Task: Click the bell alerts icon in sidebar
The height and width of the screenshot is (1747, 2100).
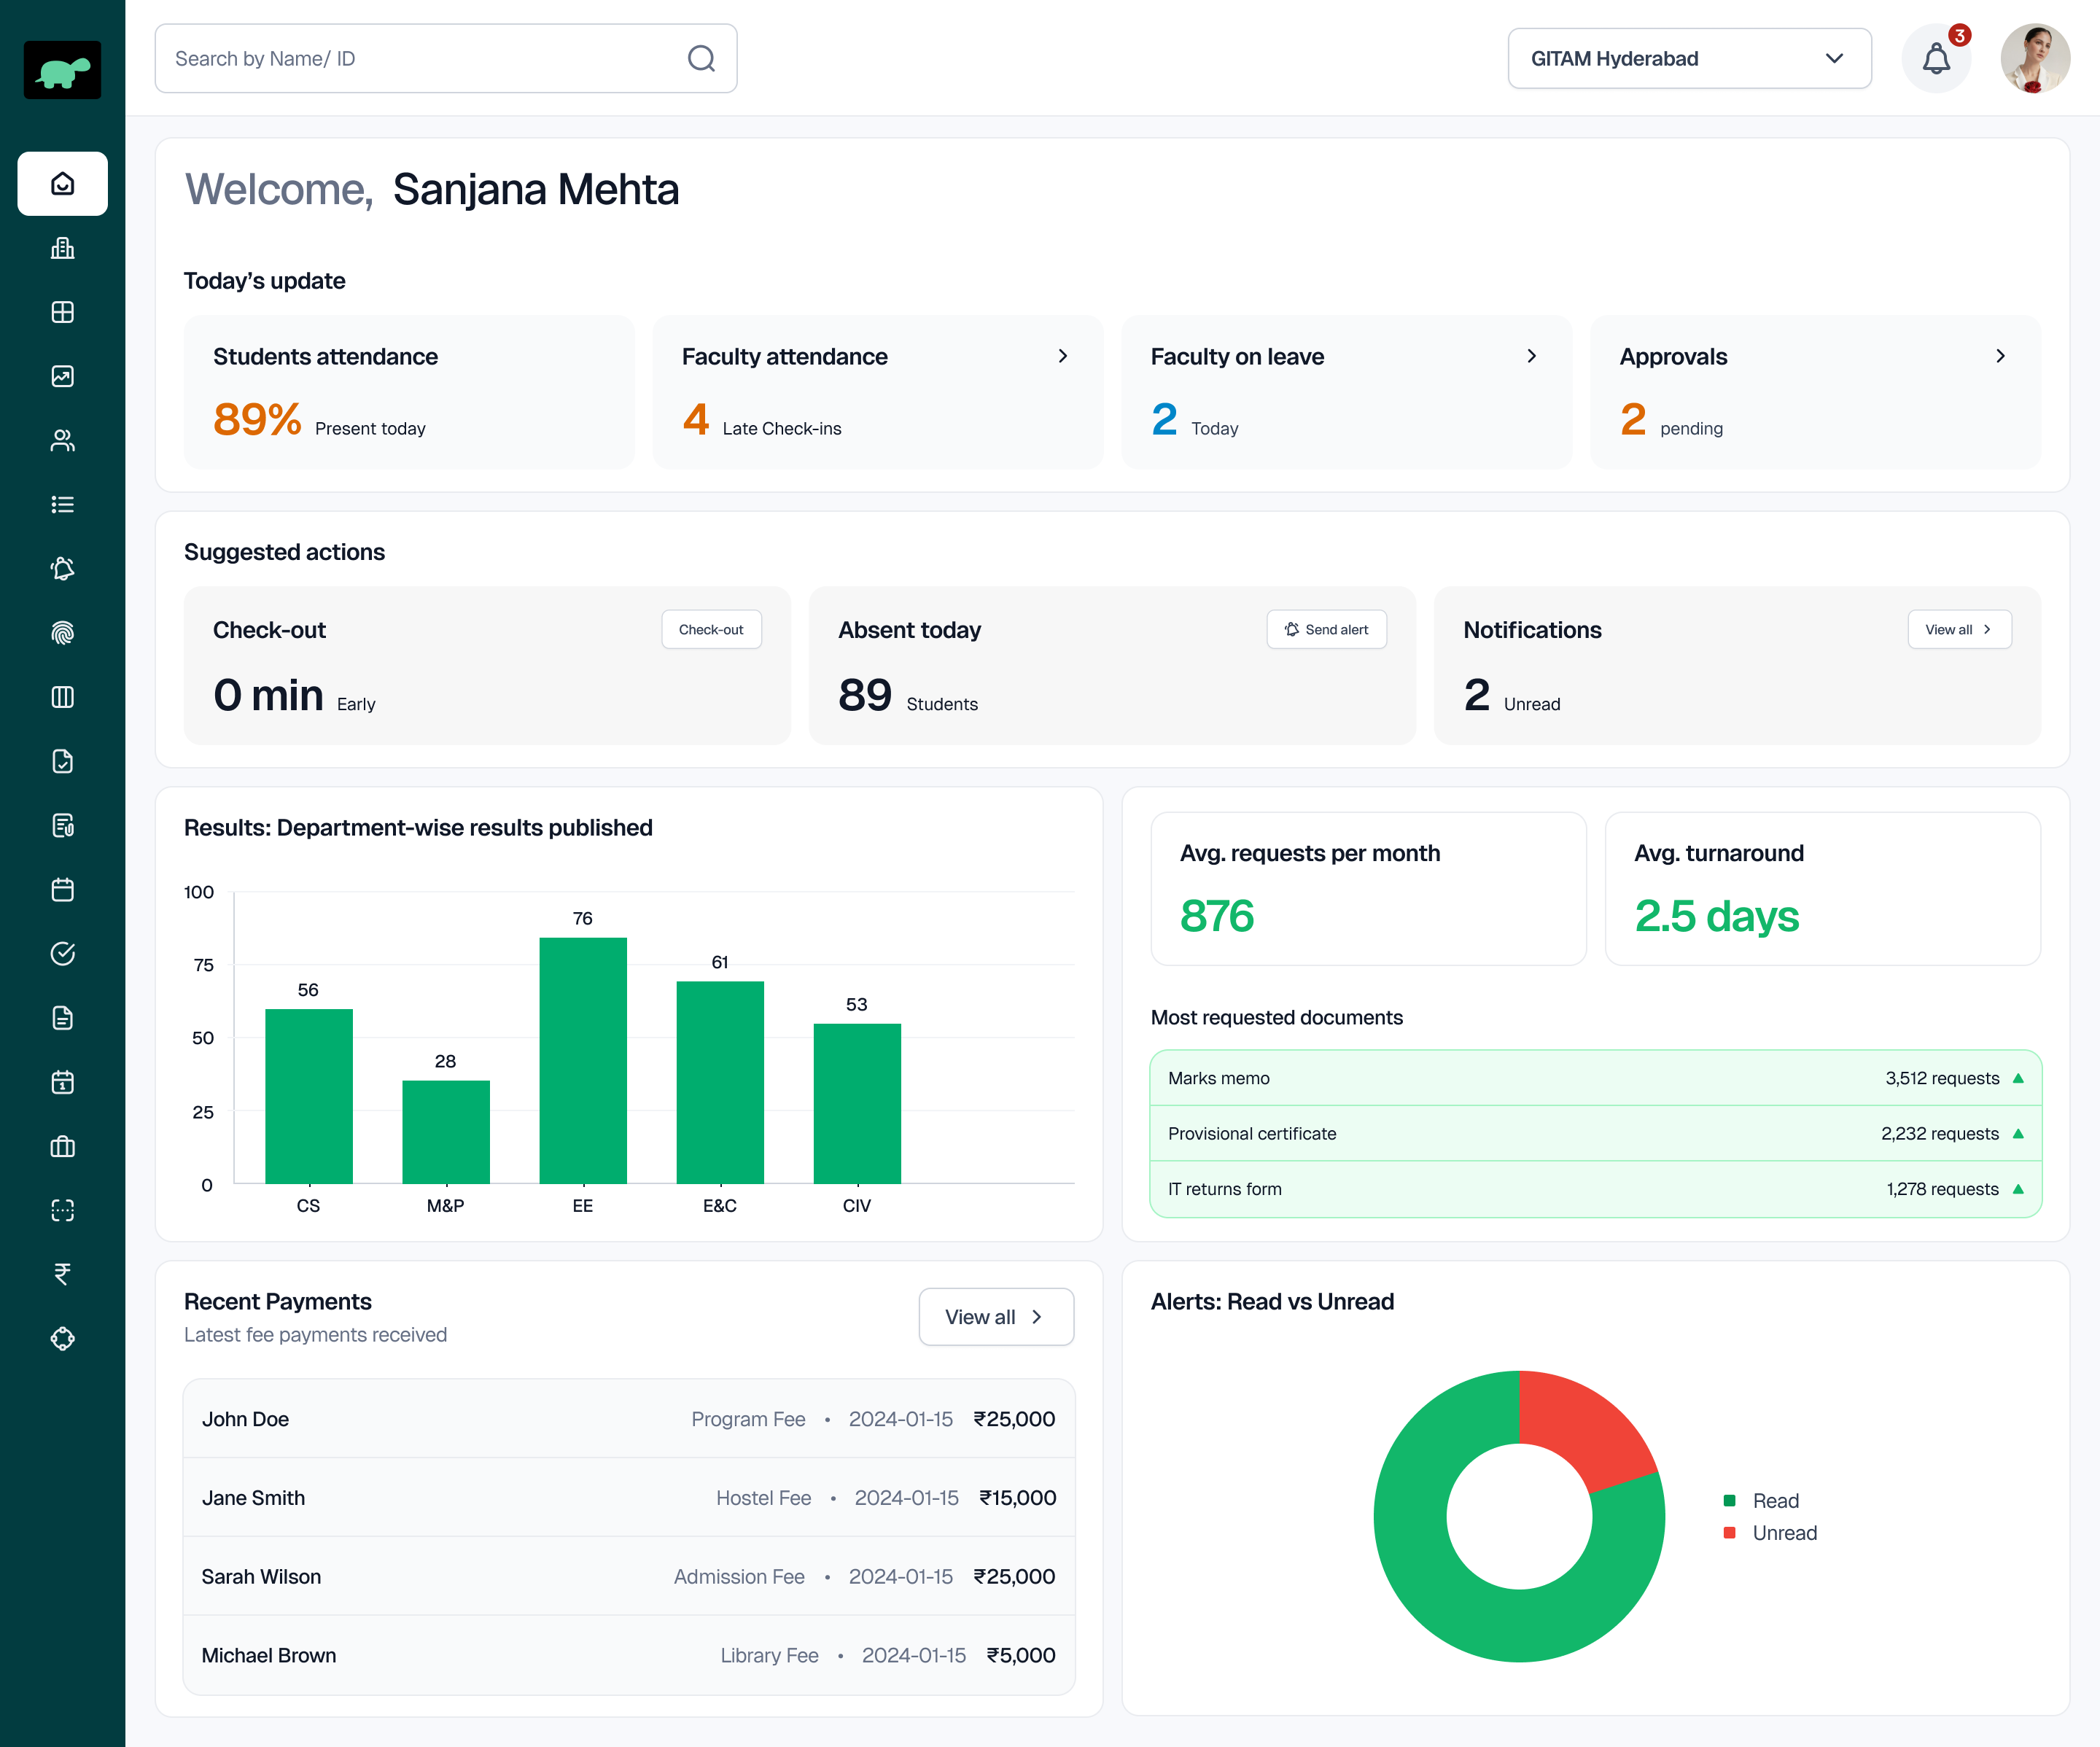Action: [x=62, y=569]
